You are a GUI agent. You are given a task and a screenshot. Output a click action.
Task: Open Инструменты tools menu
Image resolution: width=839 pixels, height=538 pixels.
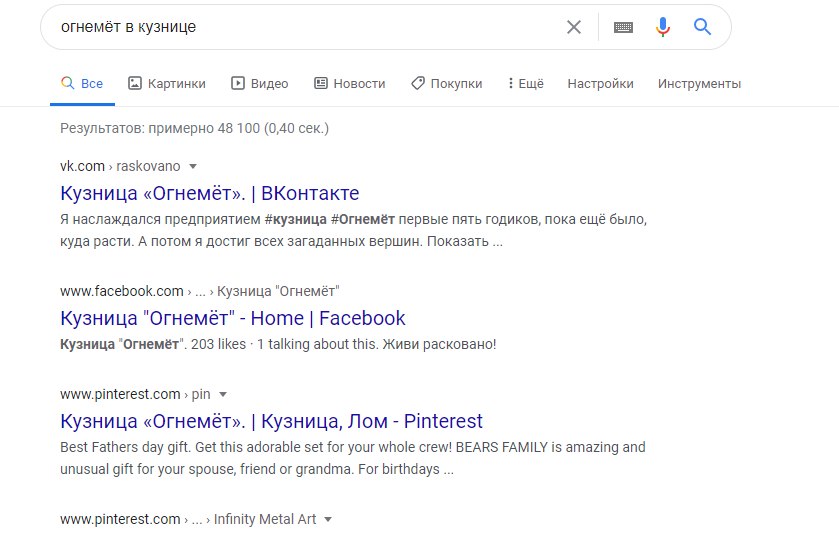pyautogui.click(x=699, y=84)
